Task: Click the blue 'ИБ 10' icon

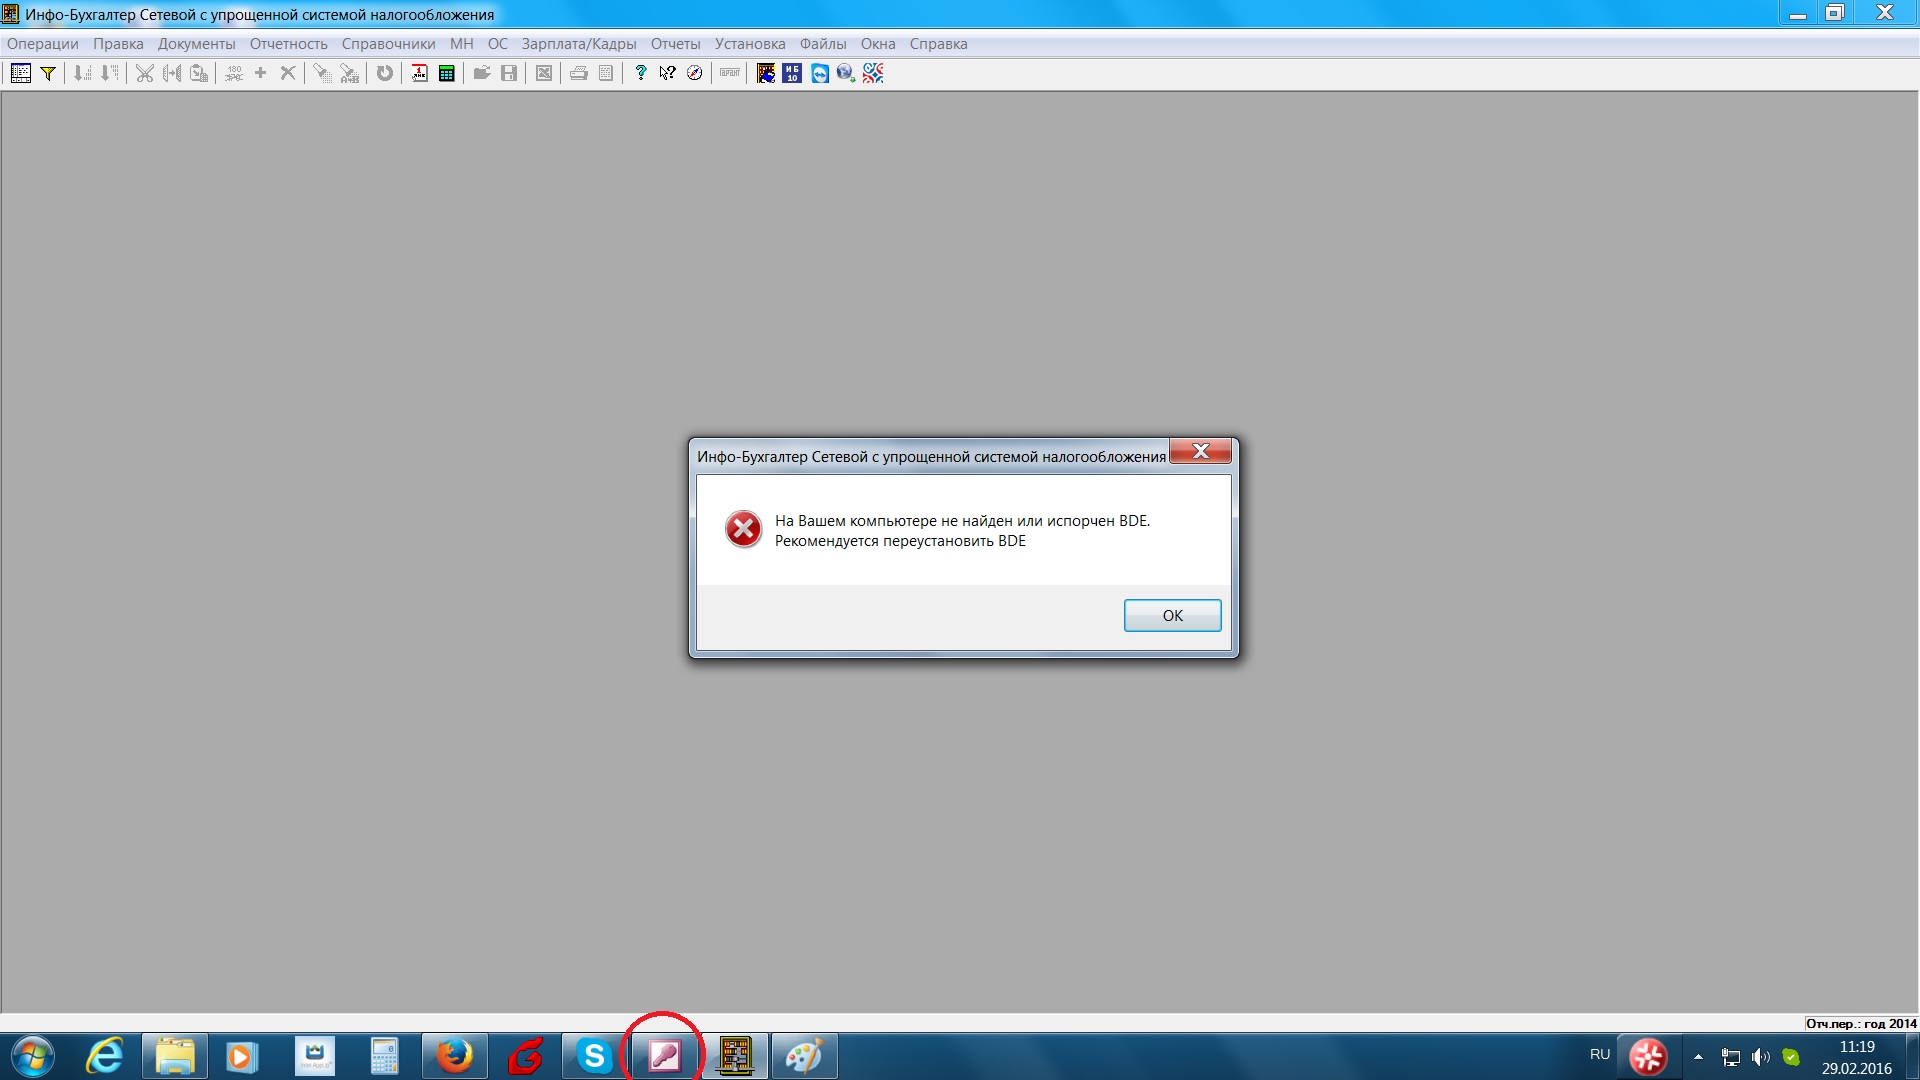Action: pyautogui.click(x=792, y=73)
